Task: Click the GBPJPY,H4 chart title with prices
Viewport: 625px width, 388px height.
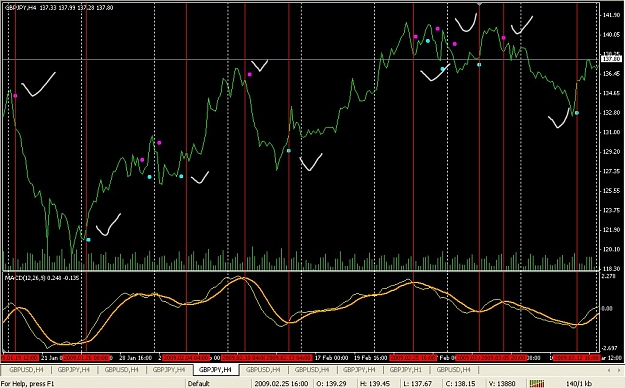Action: (59, 8)
